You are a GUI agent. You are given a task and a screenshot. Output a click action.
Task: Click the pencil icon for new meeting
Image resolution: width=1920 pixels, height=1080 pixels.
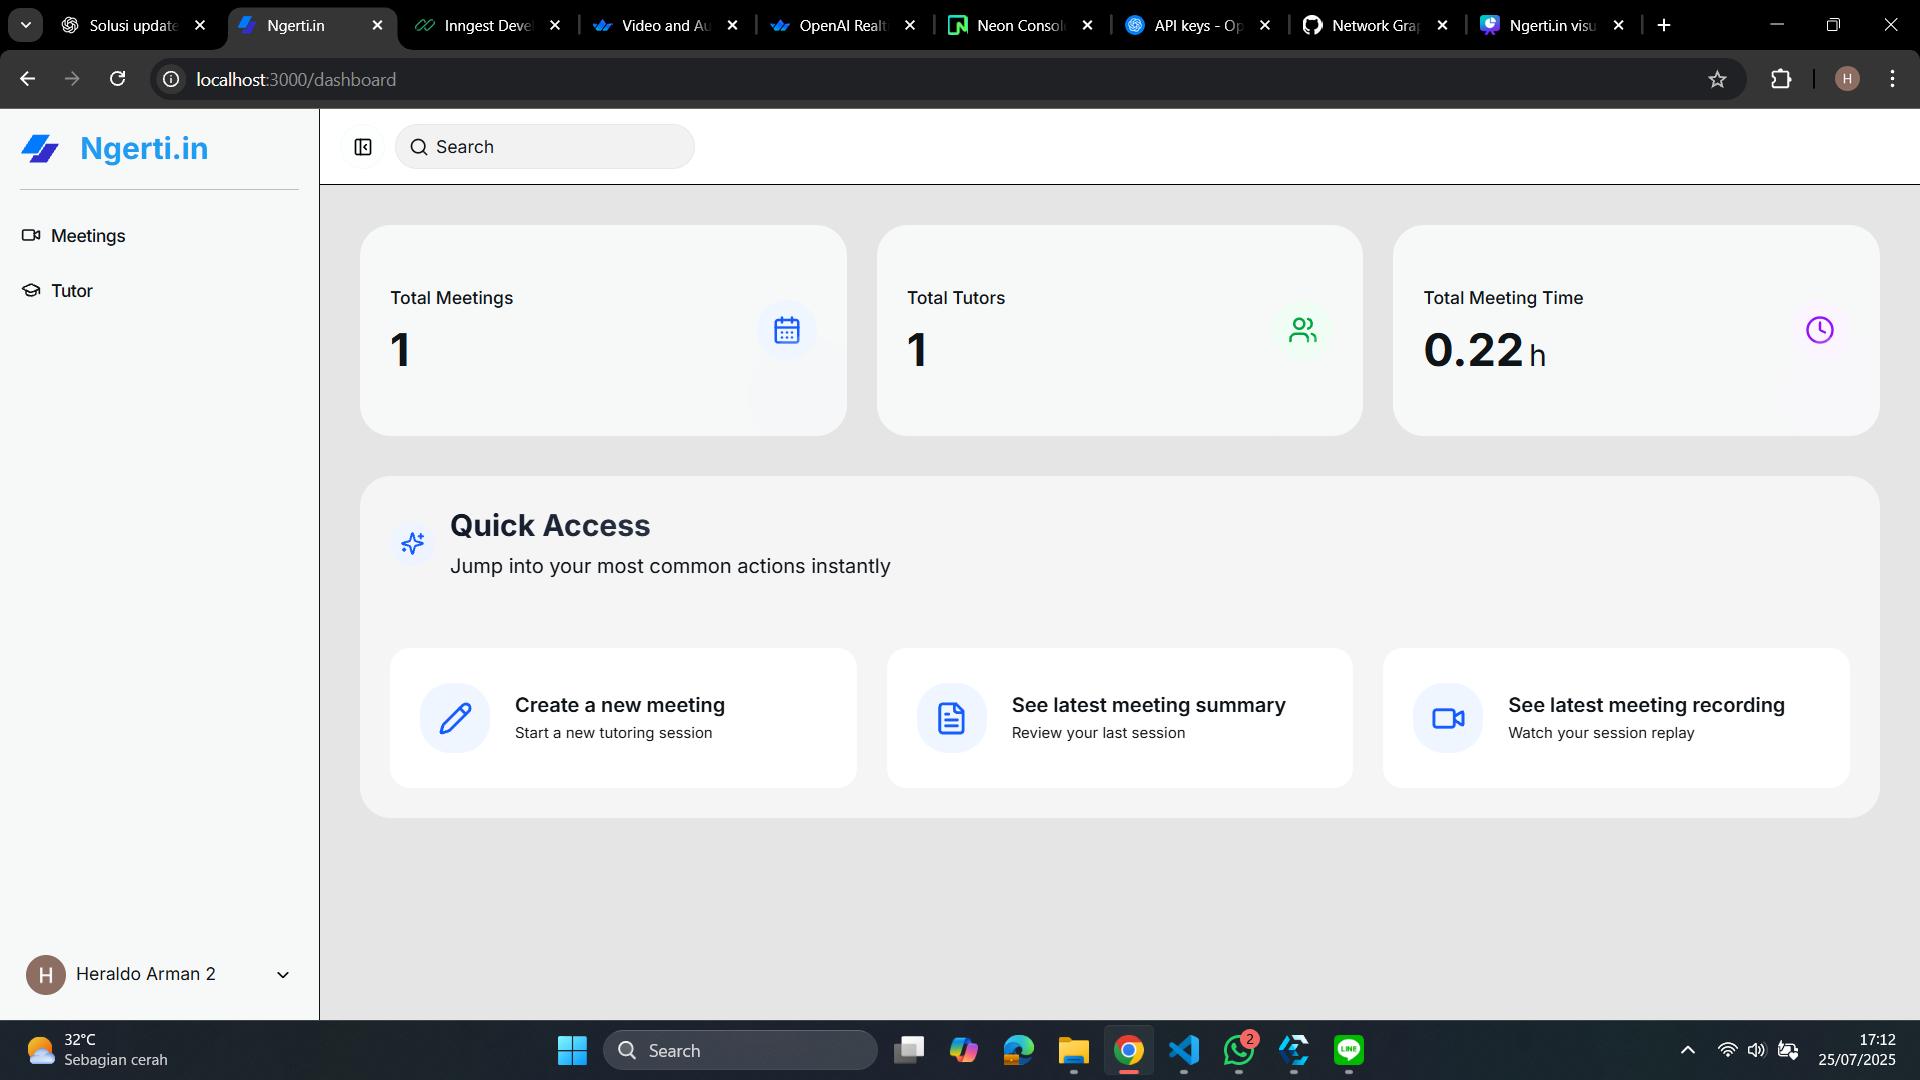click(x=455, y=718)
